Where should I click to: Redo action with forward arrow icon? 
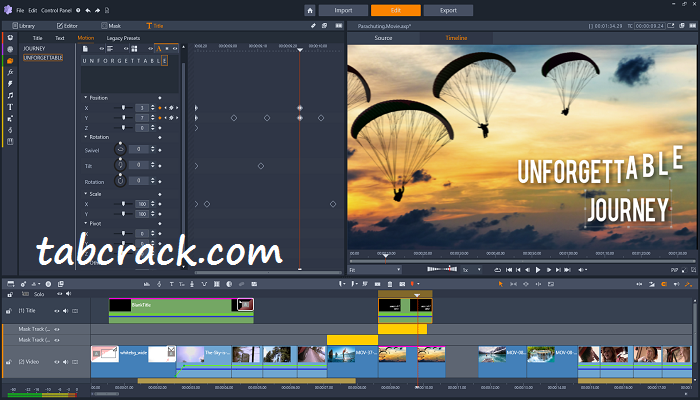[x=97, y=10]
